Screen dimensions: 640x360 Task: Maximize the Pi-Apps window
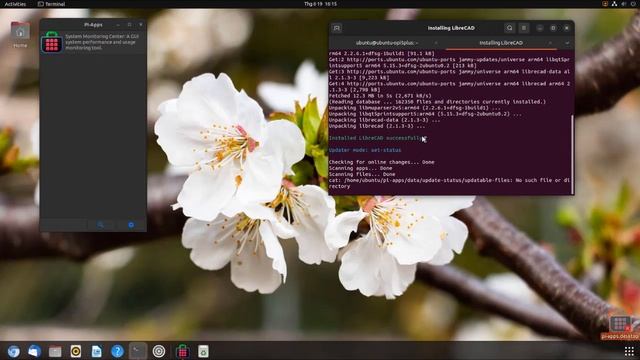[x=129, y=25]
